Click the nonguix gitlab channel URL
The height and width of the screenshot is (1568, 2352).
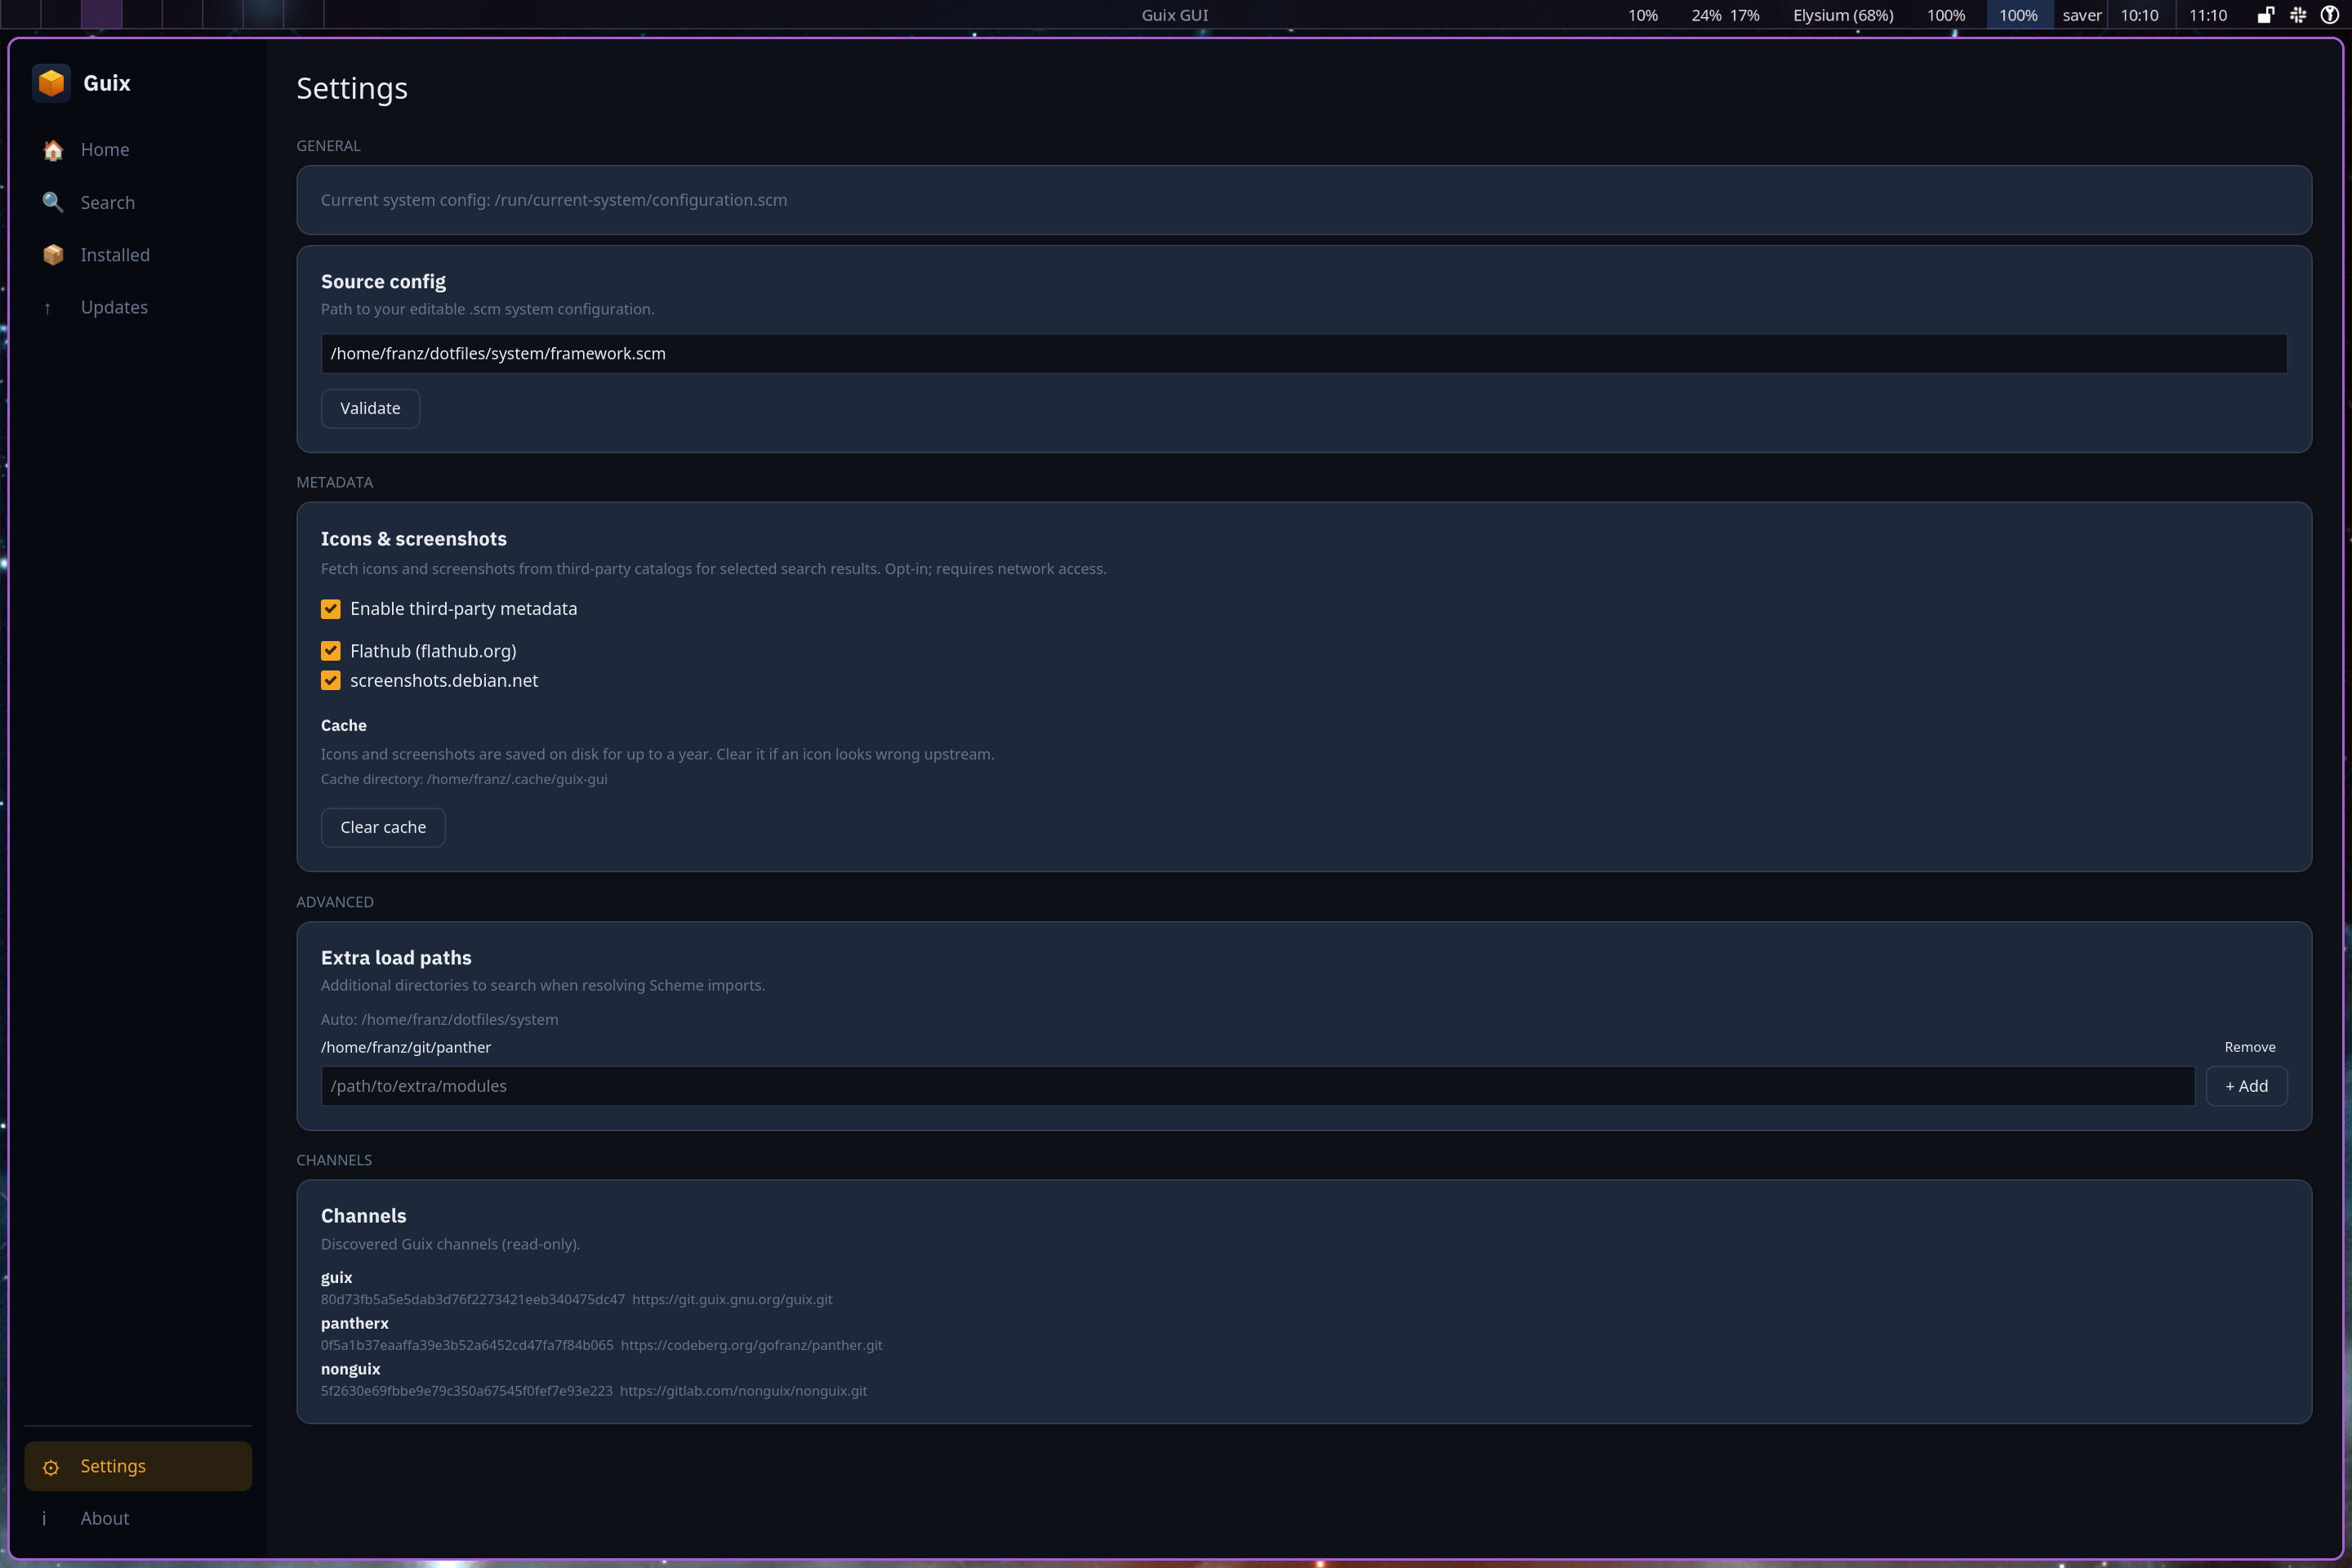[x=743, y=1391]
